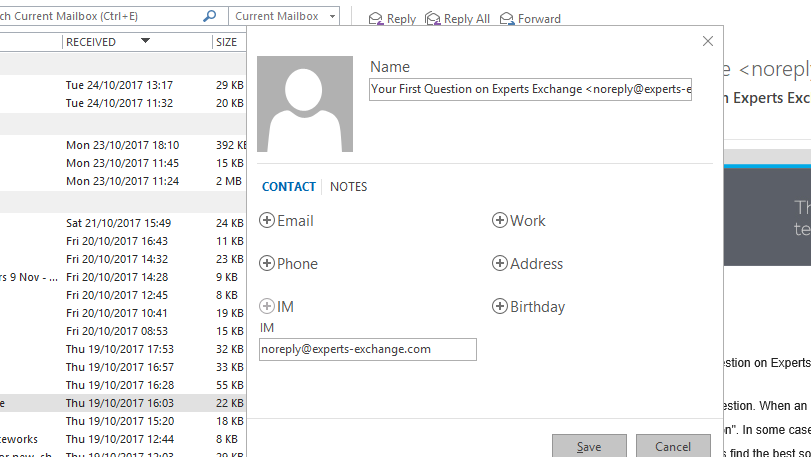Close the contact card dialog

tap(708, 41)
